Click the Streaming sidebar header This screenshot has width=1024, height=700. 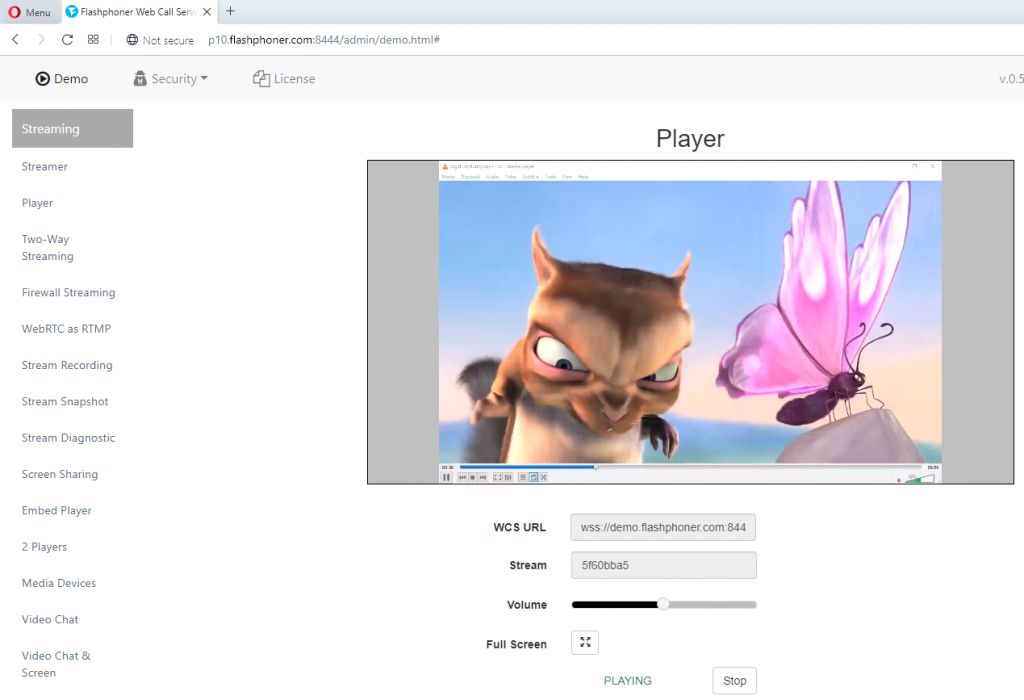(x=72, y=129)
